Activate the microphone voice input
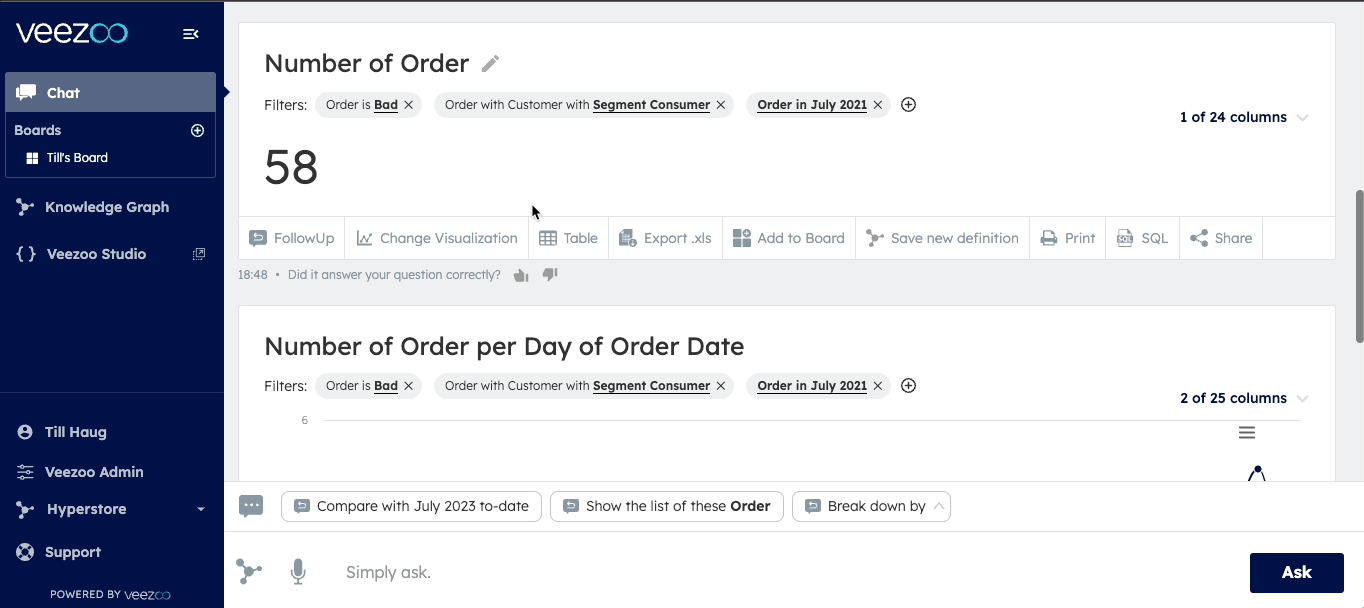This screenshot has height=608, width=1364. (x=297, y=572)
